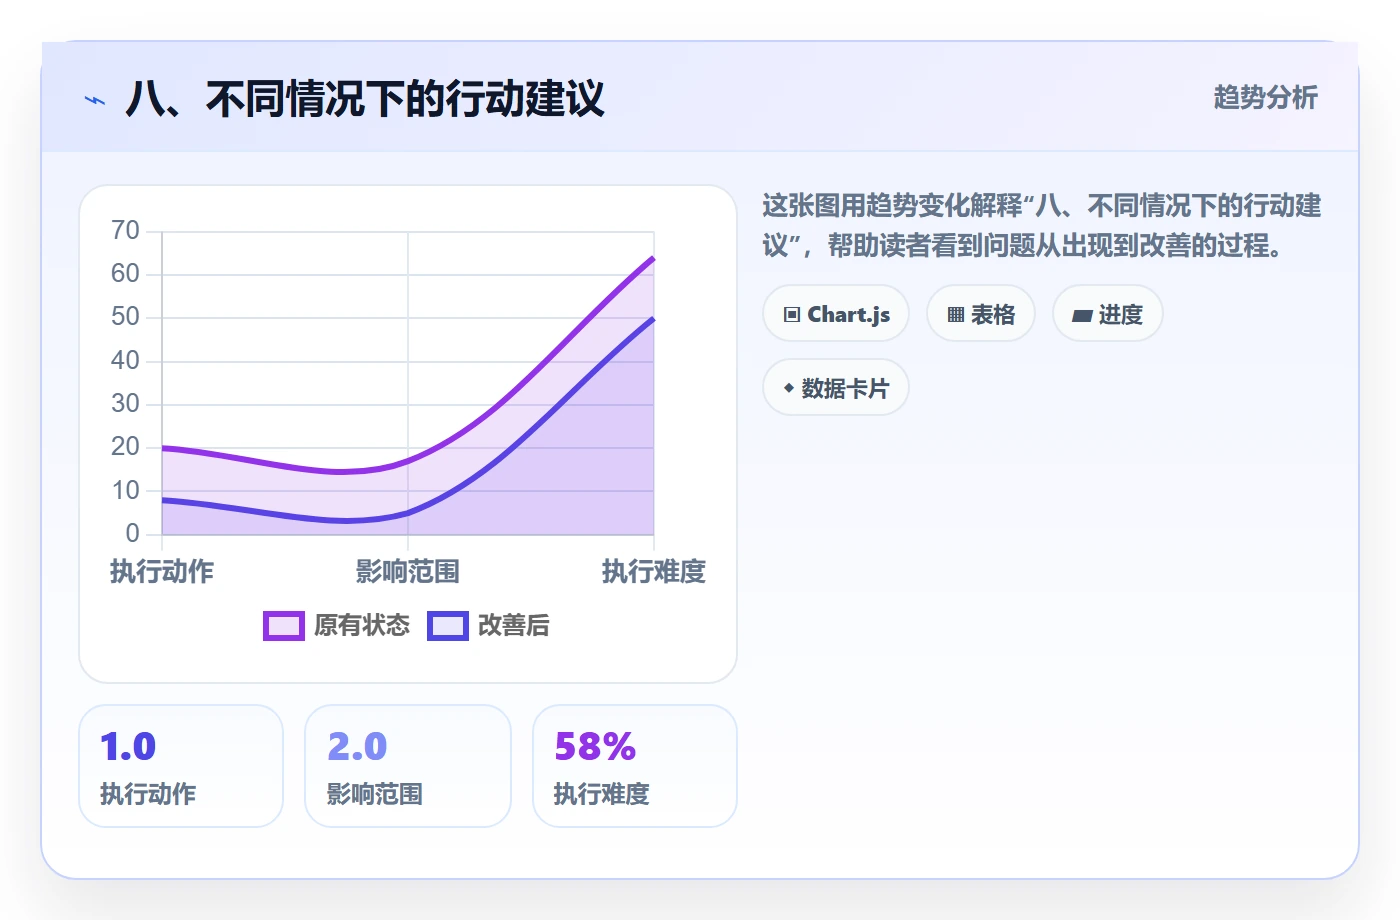1400x920 pixels.
Task: Click the 执行难度 x-axis label
Action: coord(654,572)
